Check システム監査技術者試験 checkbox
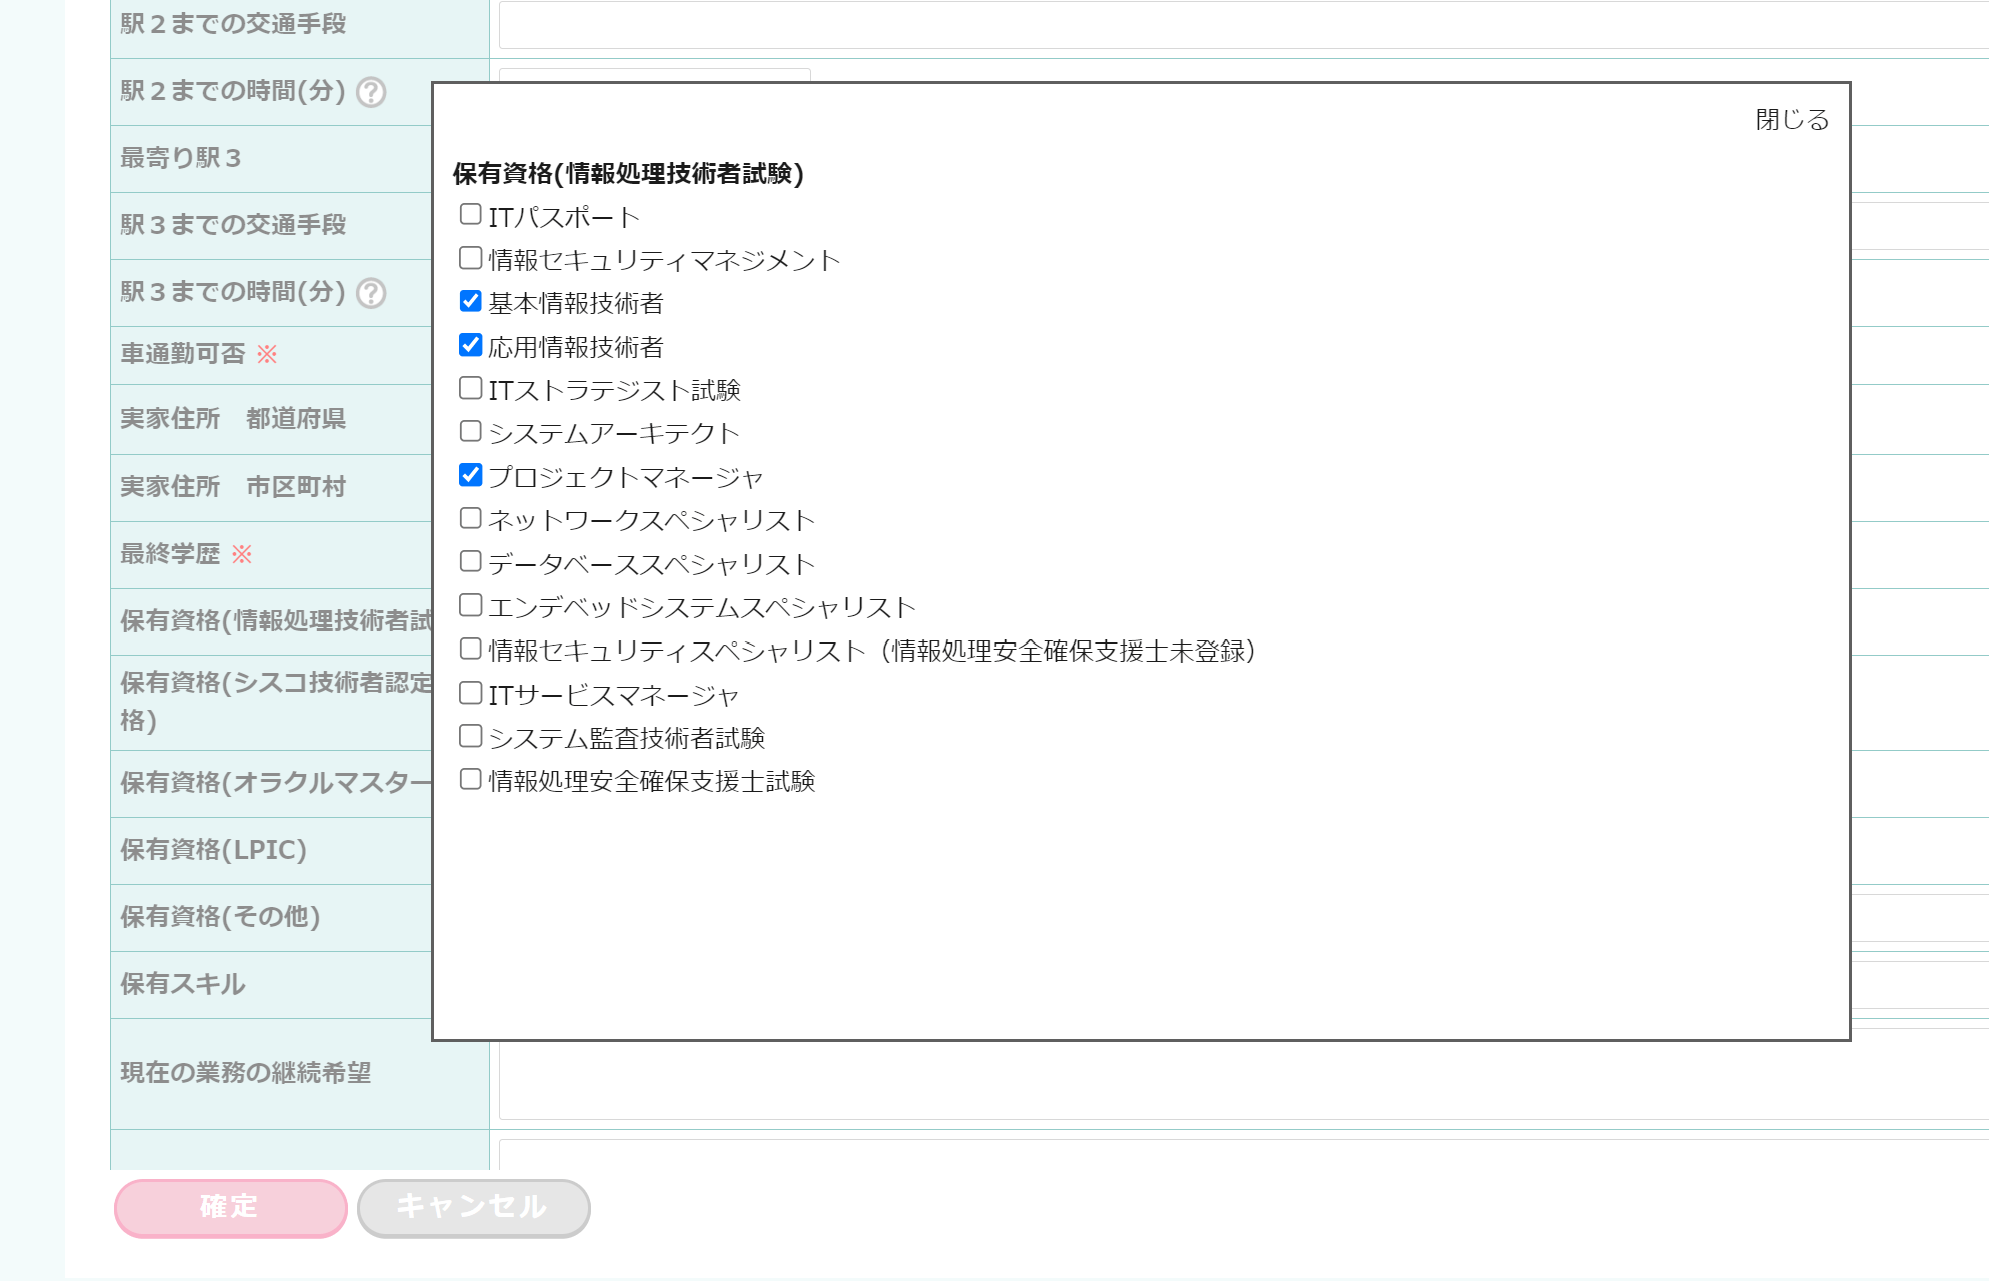Viewport: 1990px width, 1282px height. pyautogui.click(x=470, y=736)
